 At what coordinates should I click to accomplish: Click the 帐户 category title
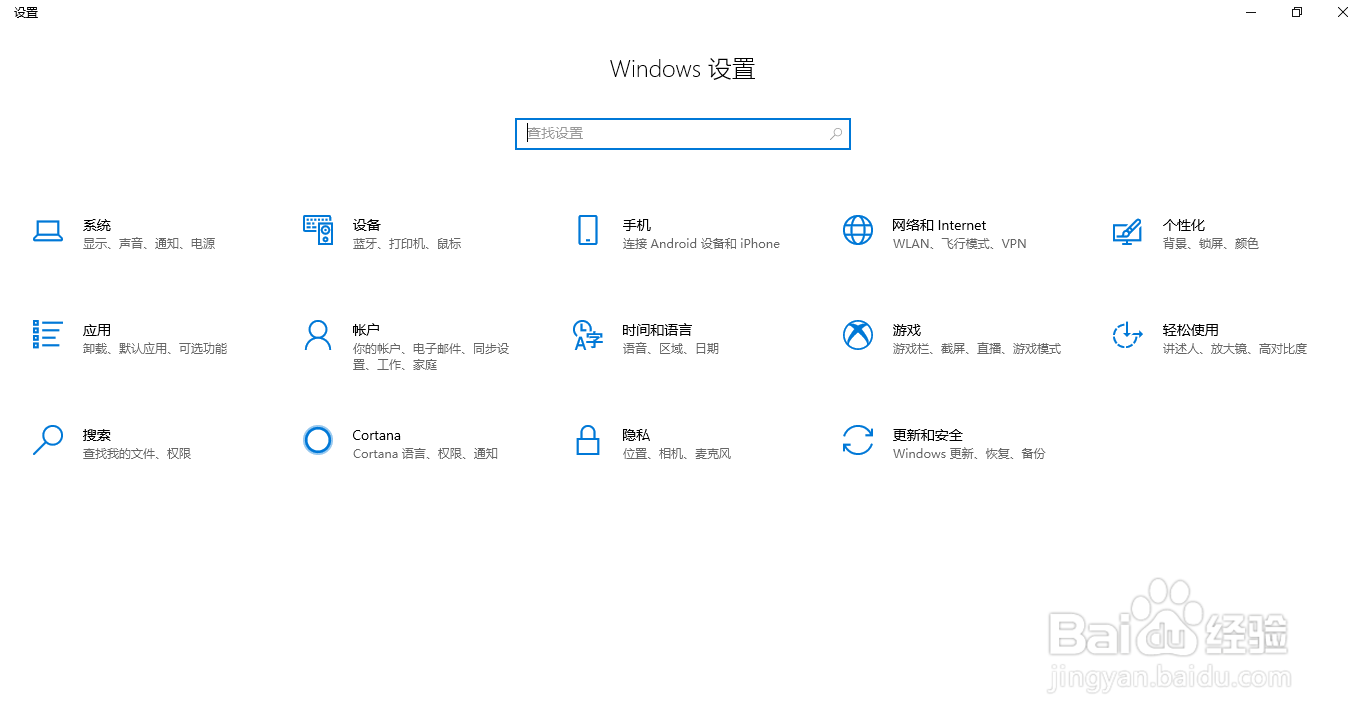(x=366, y=330)
